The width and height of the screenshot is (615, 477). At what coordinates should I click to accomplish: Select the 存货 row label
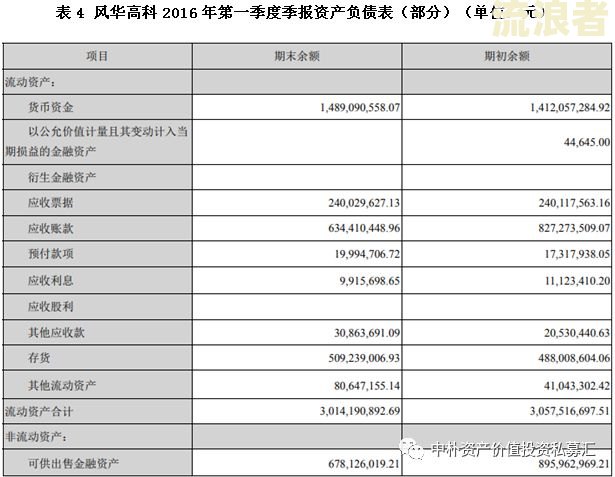(x=39, y=358)
